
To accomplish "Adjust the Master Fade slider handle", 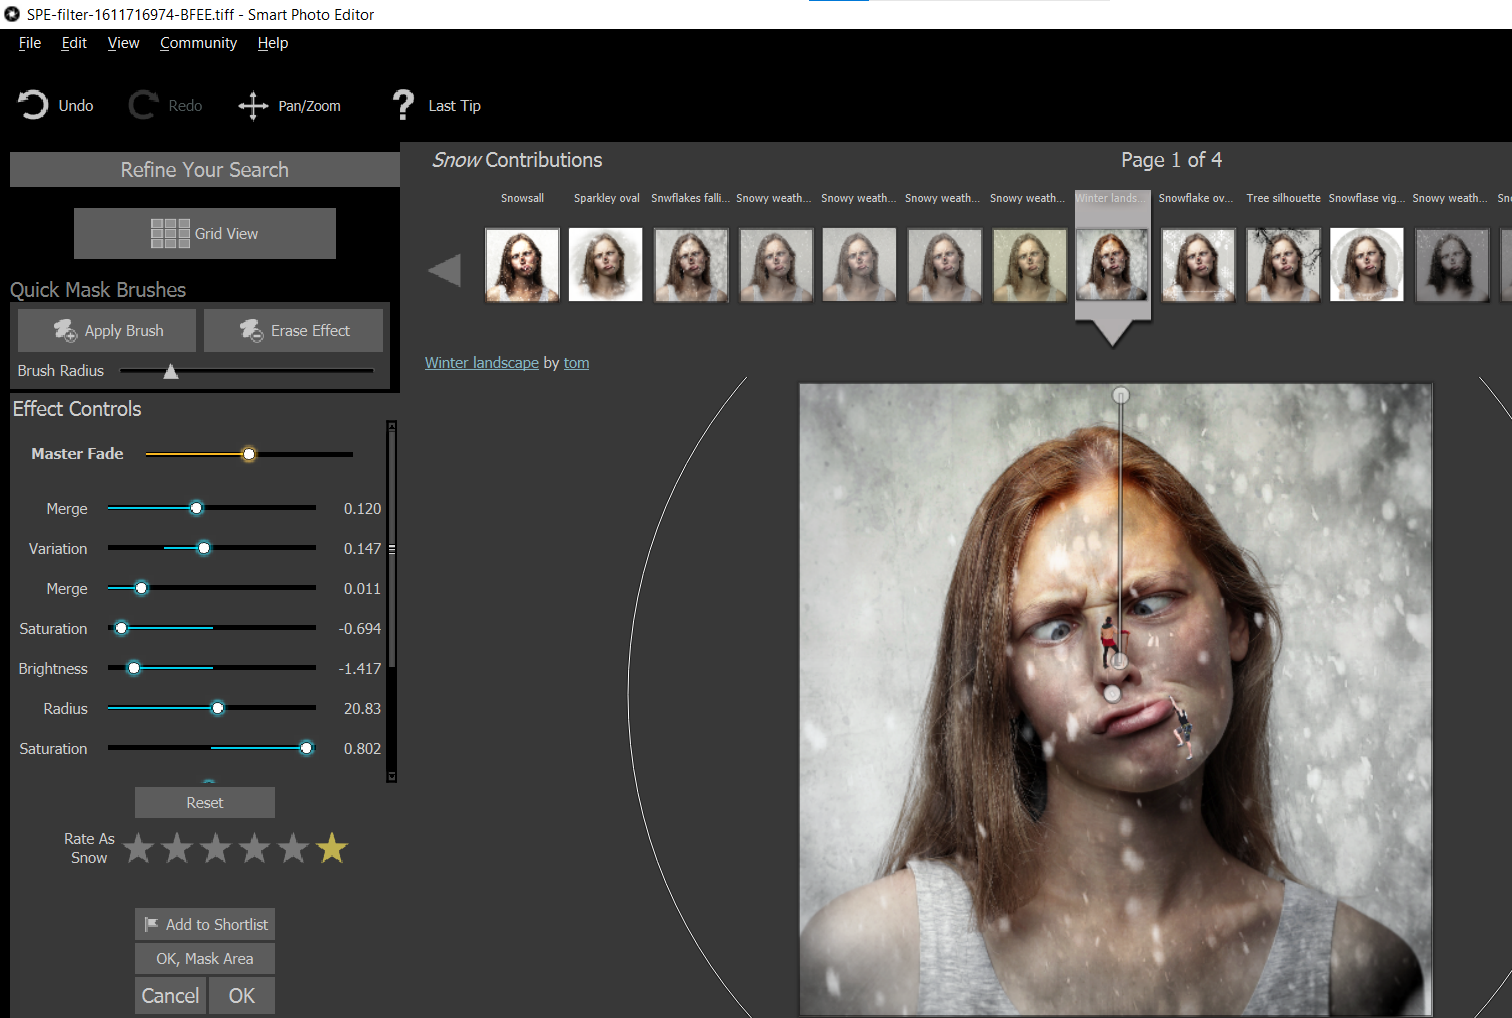I will click(x=248, y=453).
